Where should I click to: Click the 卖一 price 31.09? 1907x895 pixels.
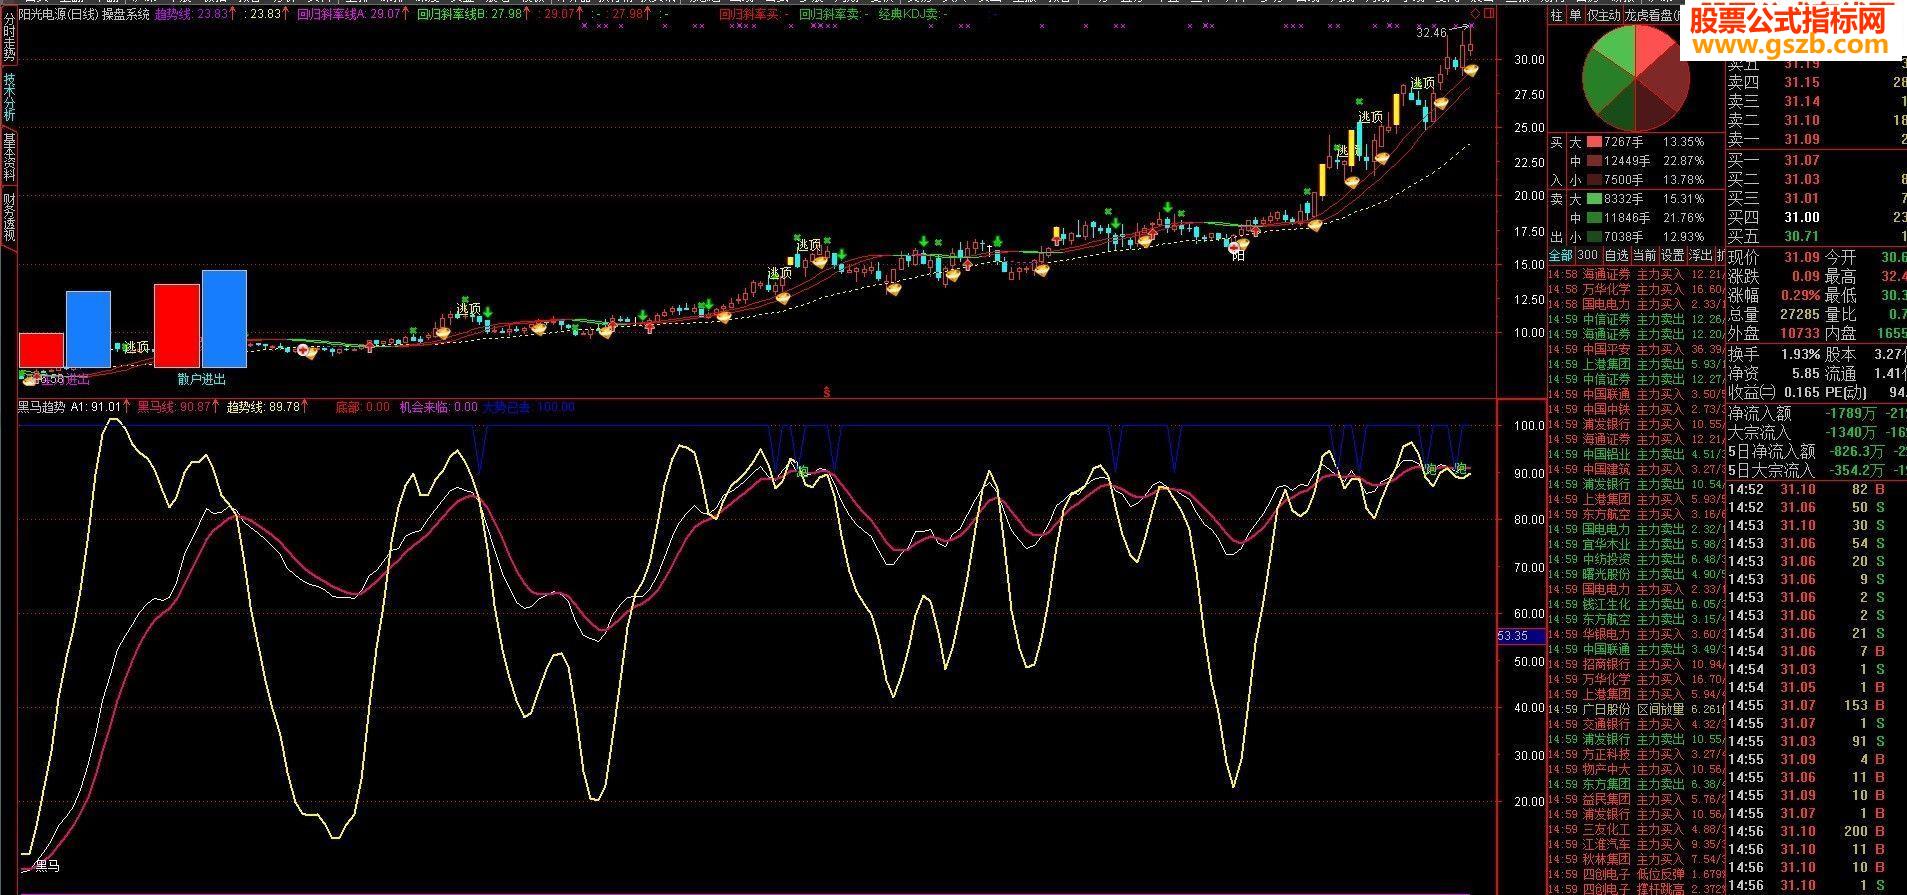tap(1801, 140)
